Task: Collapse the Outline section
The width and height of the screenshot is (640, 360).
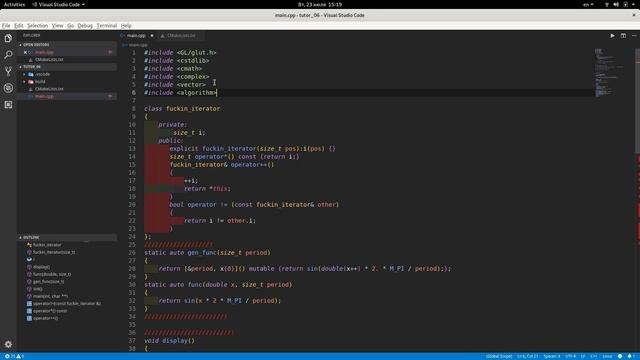Action: pos(67,237)
